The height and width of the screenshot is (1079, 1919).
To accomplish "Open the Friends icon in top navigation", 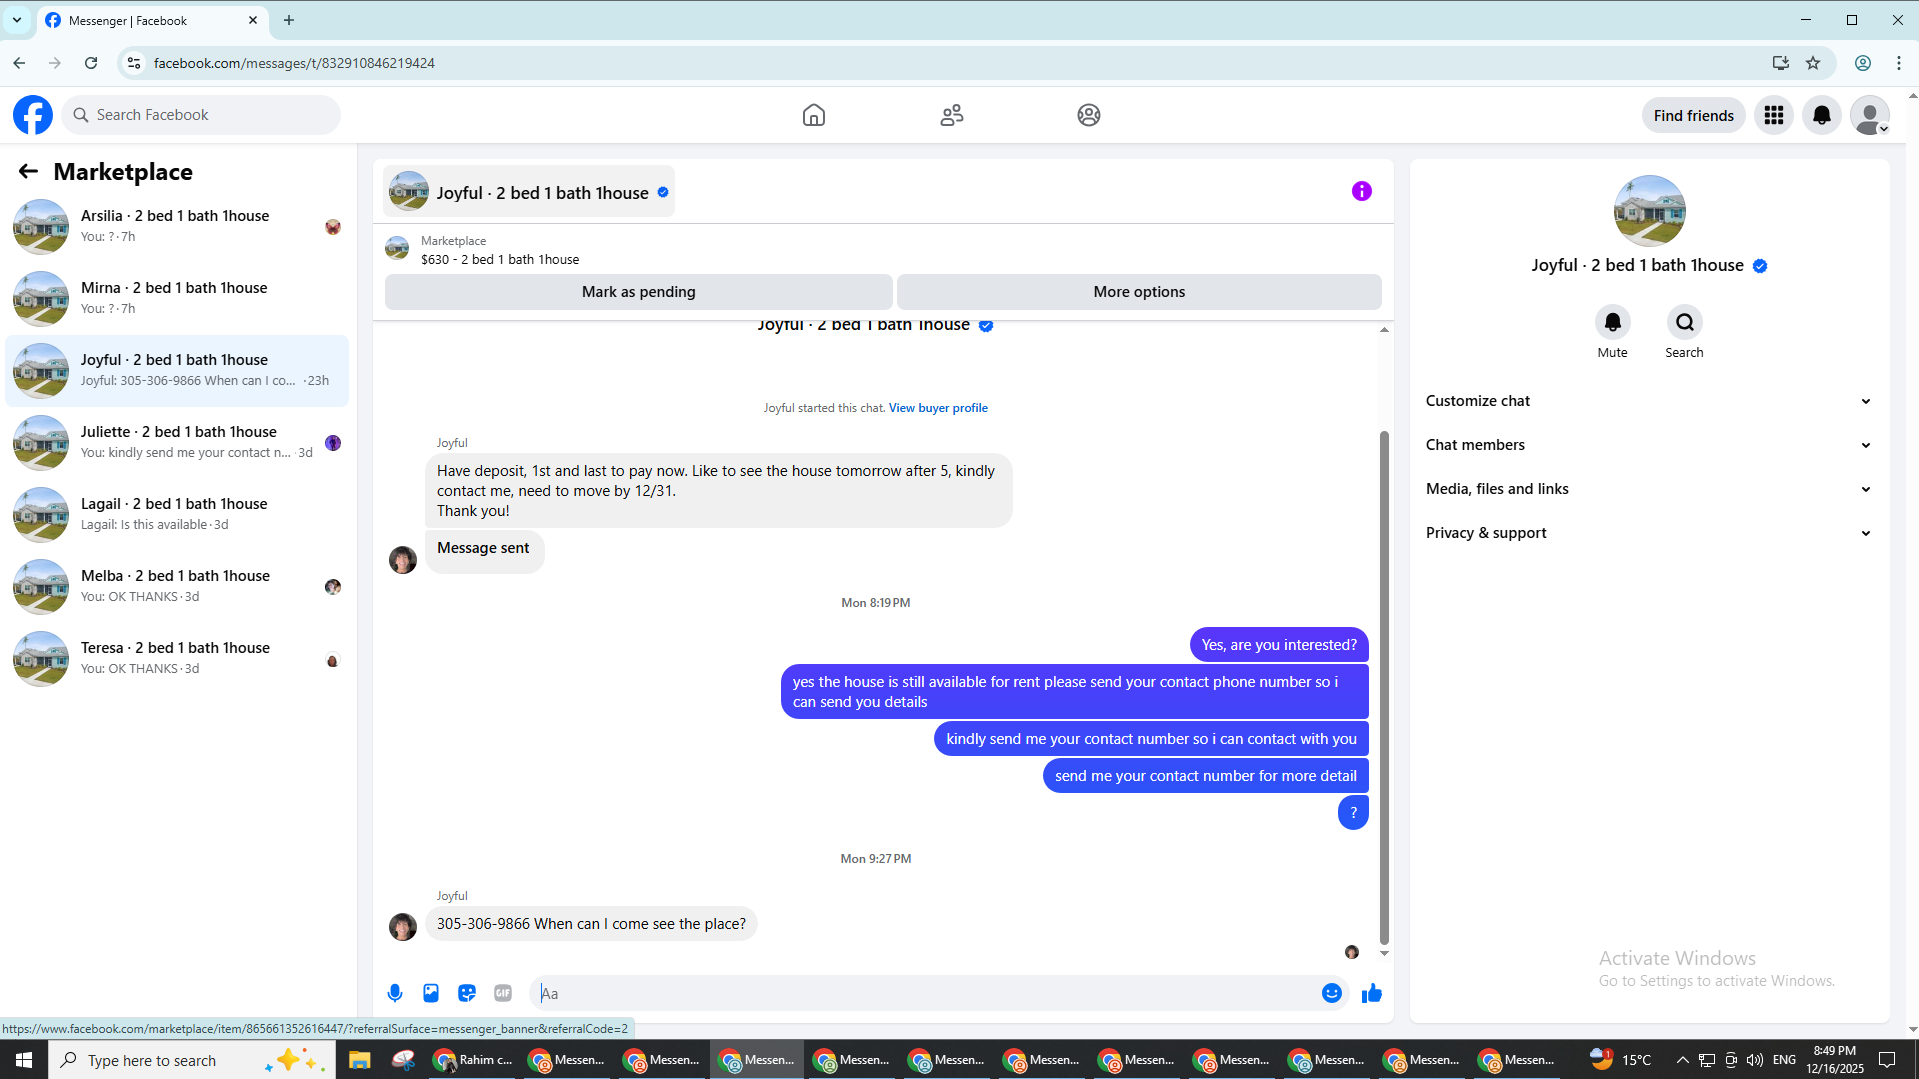I will click(x=952, y=115).
